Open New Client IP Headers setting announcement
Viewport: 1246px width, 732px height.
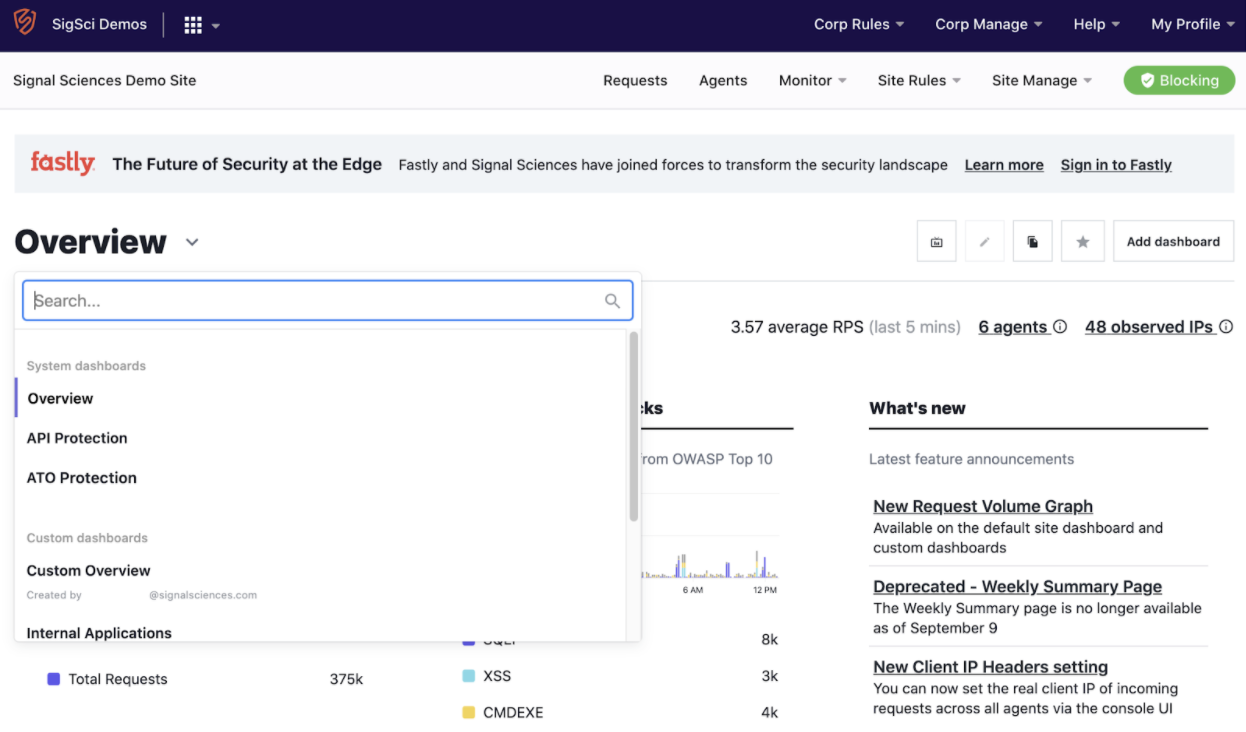[x=990, y=667]
